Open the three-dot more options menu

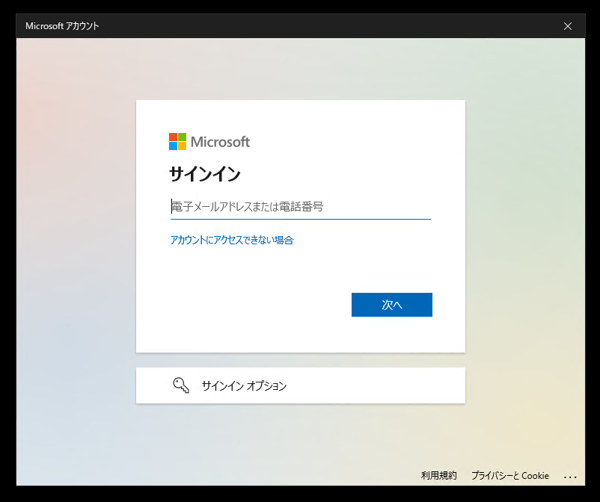pyautogui.click(x=570, y=477)
